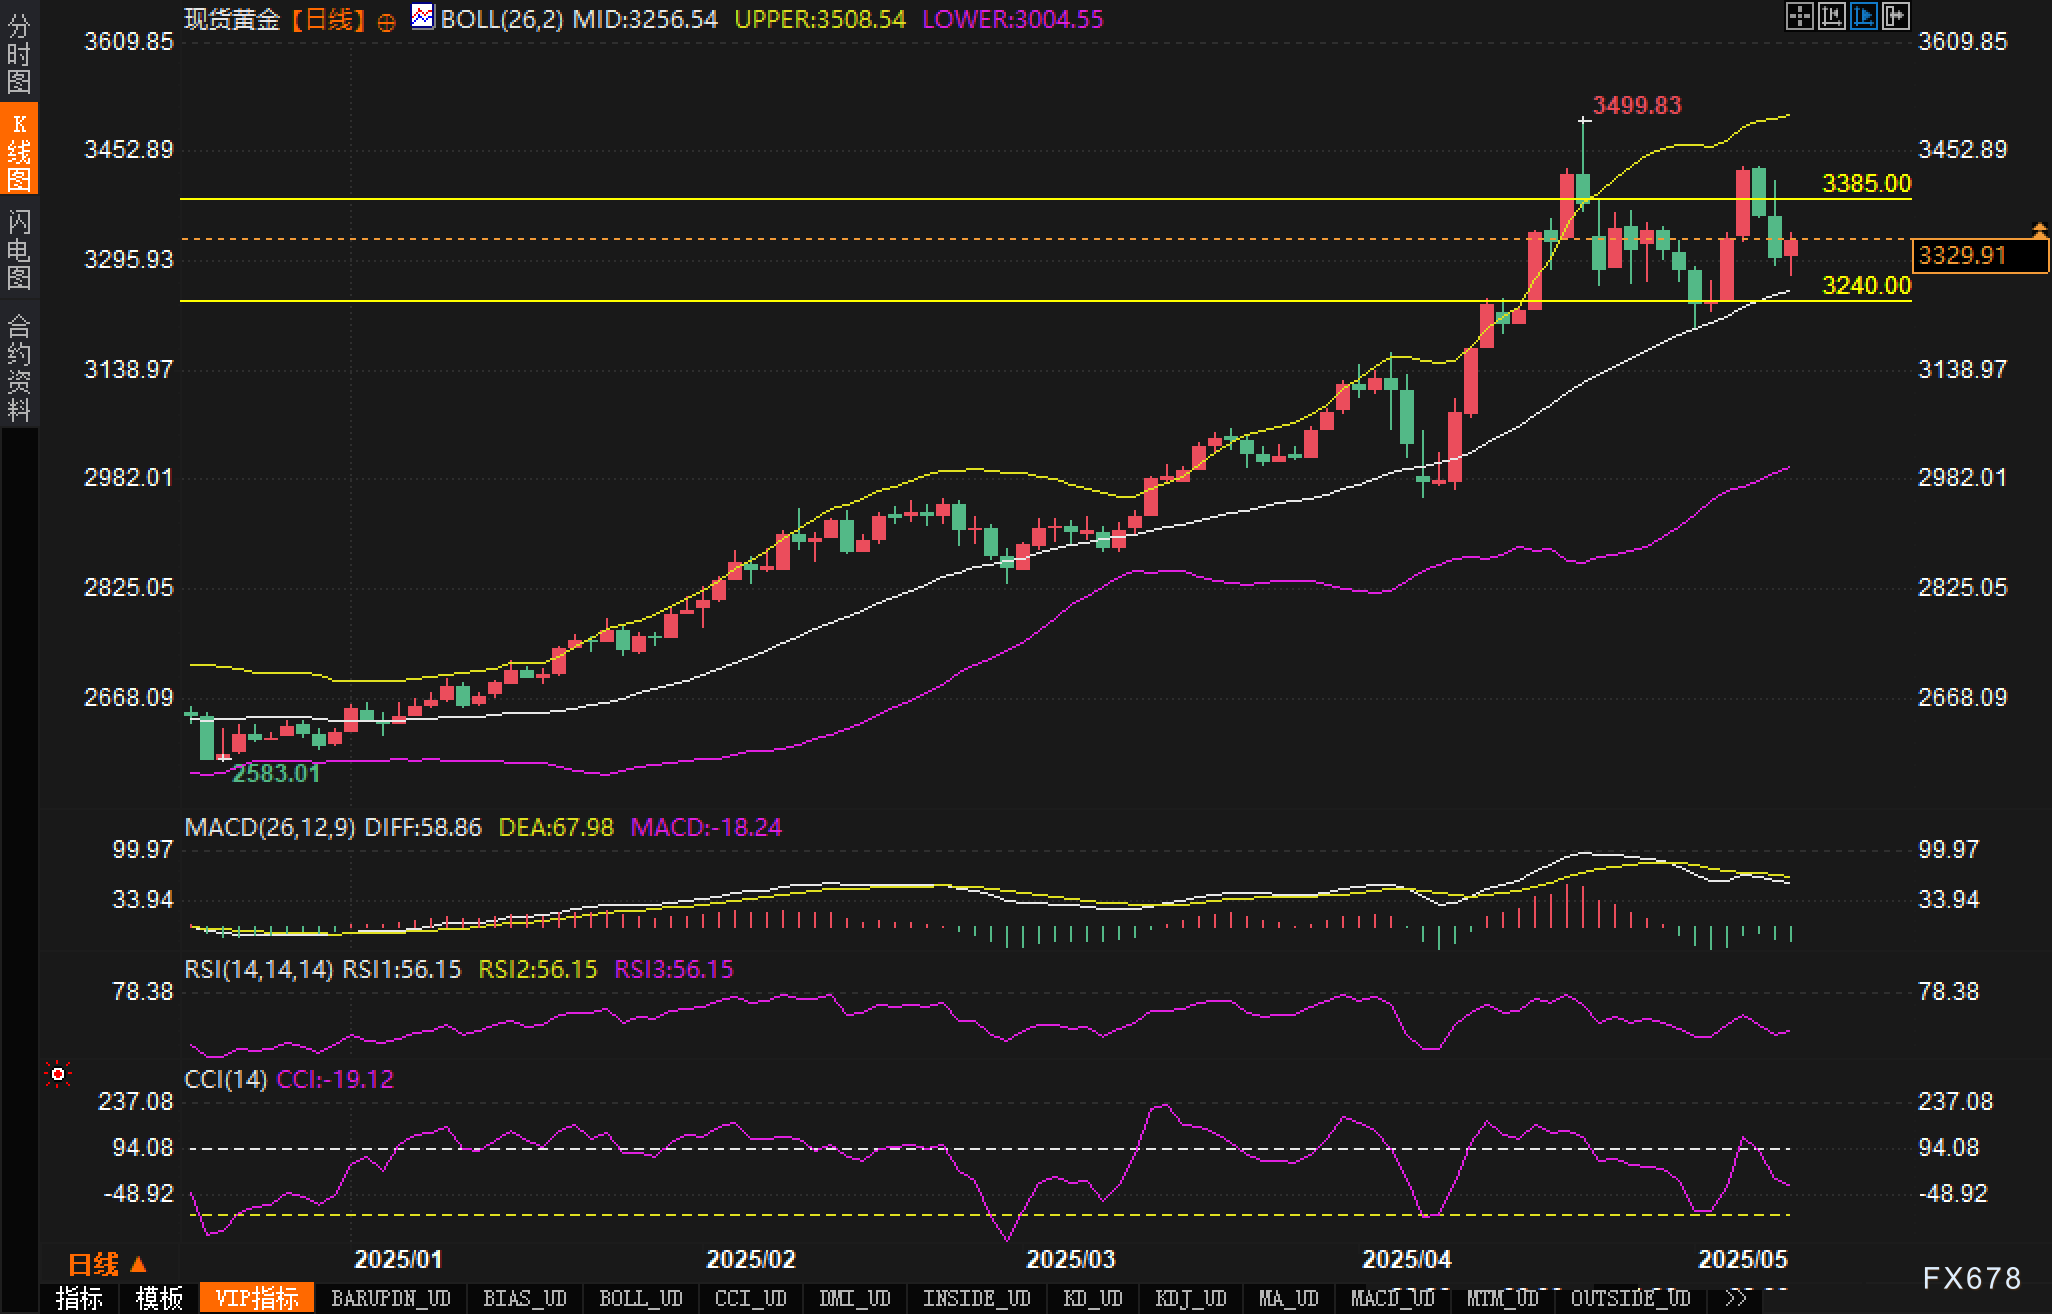2052x1314 pixels.
Task: Click the panel expand arrow icon at top right
Action: [x=1895, y=16]
